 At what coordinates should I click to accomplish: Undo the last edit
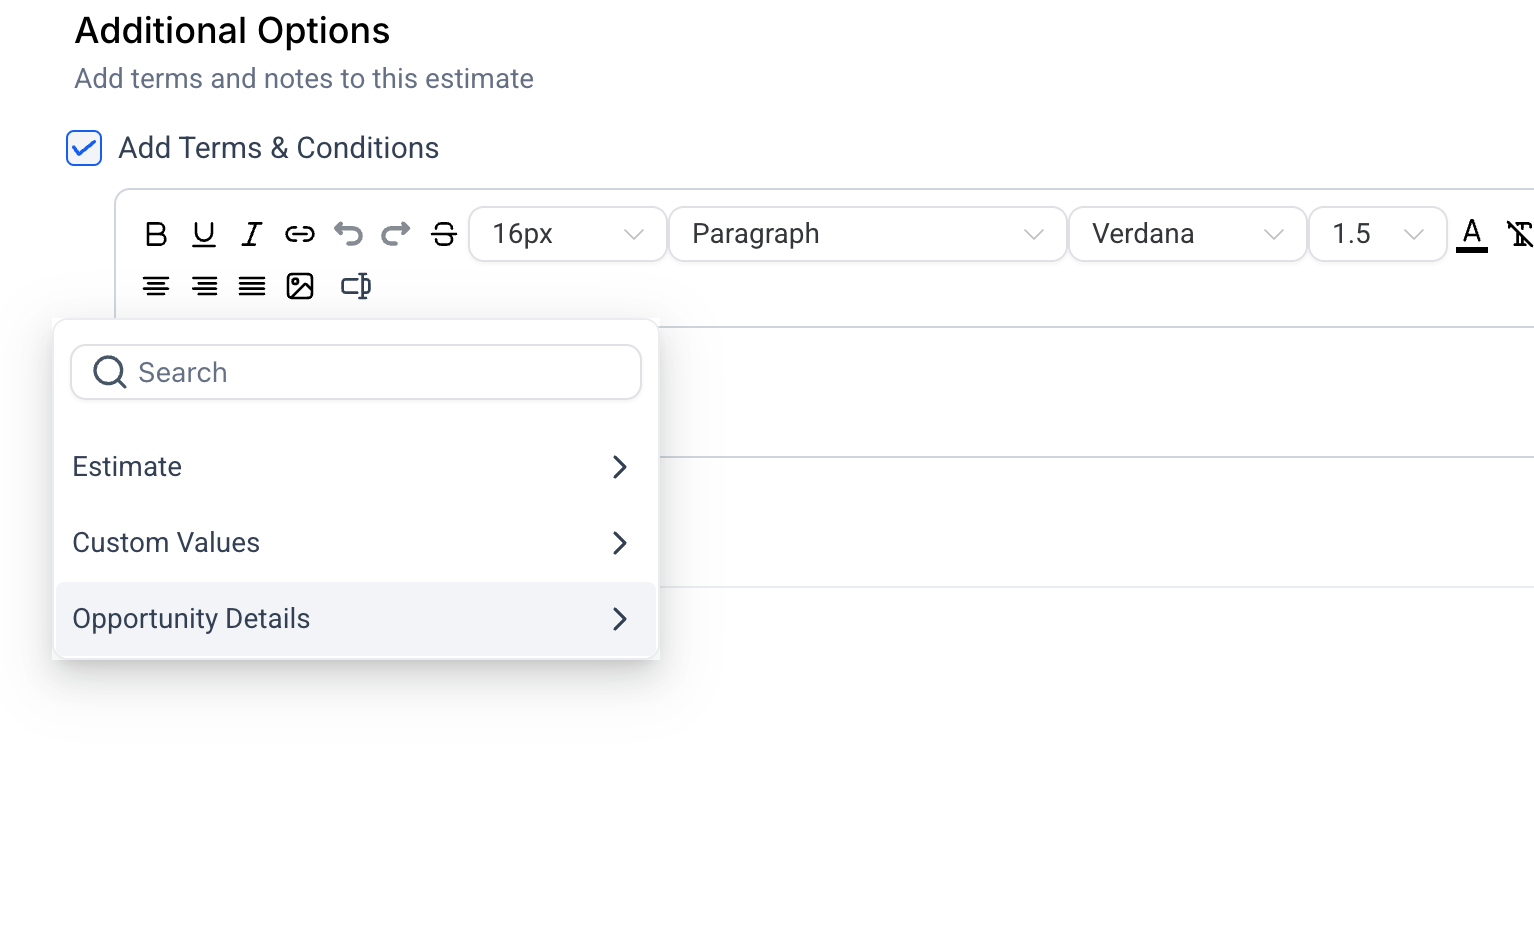tap(348, 234)
